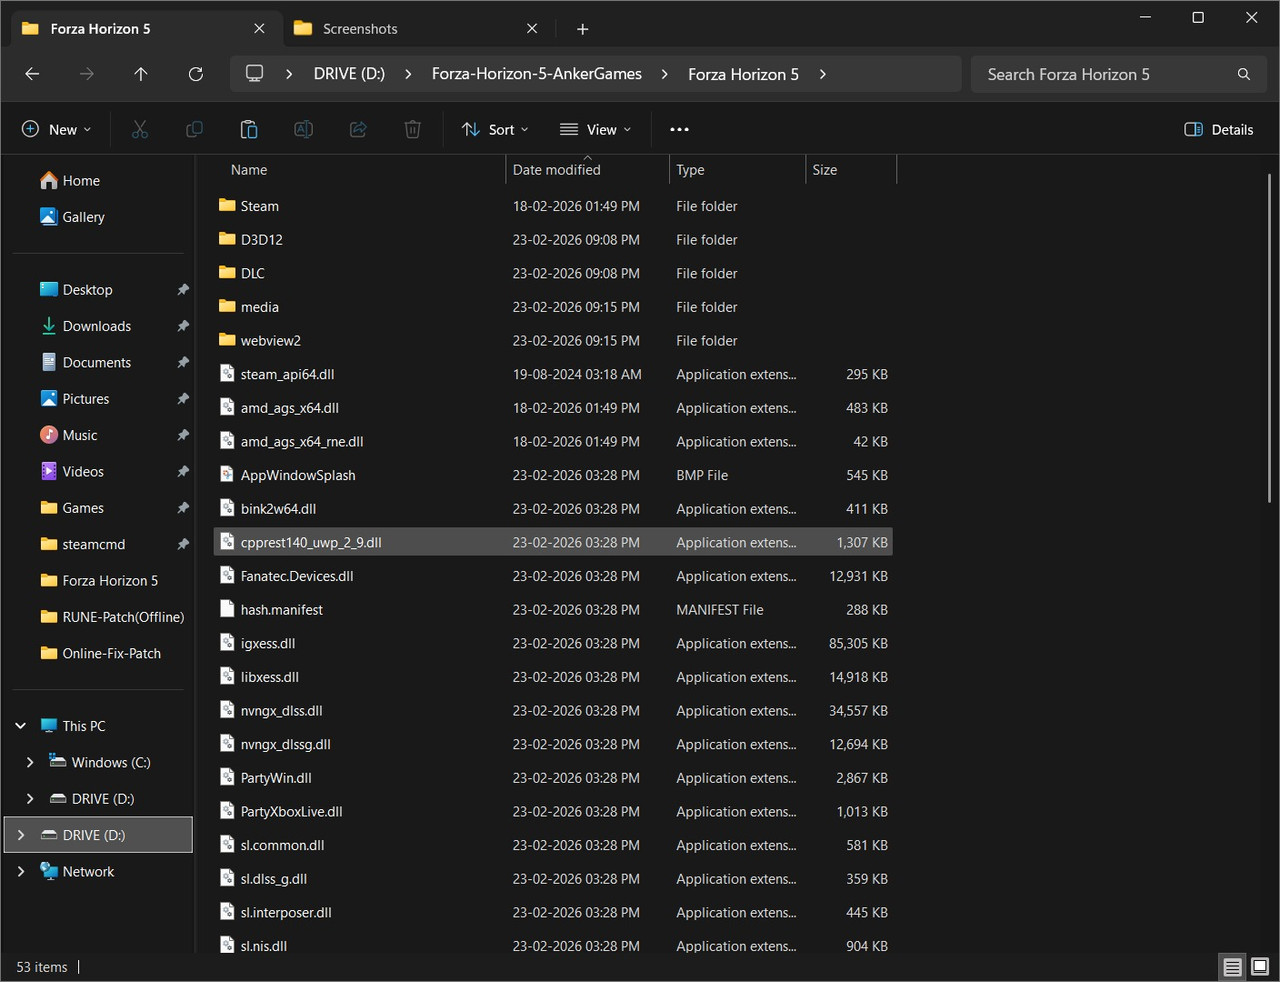Expand Windows (C:) in navigation pane
Image resolution: width=1280 pixels, height=982 pixels.
(30, 762)
